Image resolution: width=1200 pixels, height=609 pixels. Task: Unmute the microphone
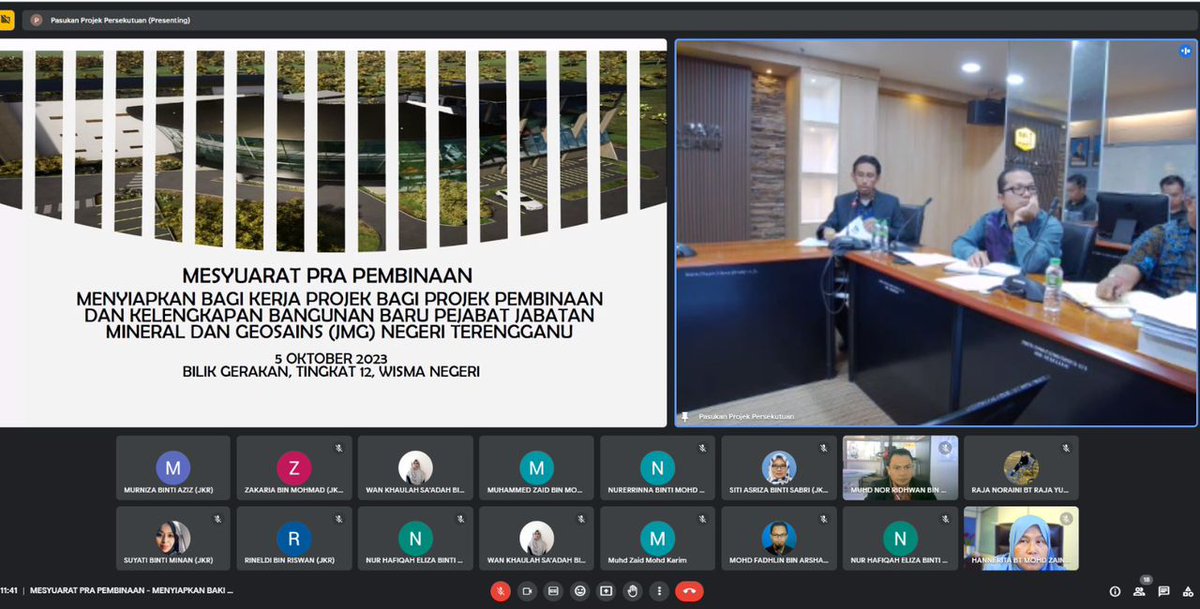pyautogui.click(x=500, y=591)
